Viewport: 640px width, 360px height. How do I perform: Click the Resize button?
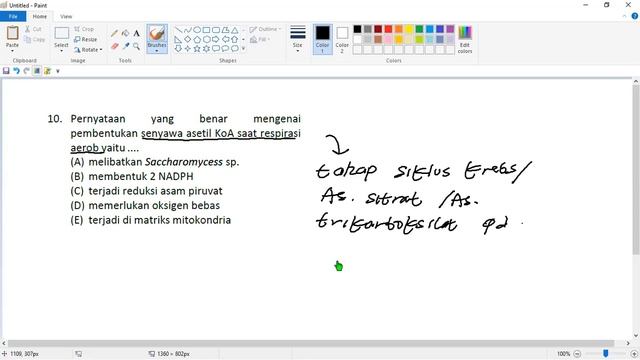click(x=86, y=40)
